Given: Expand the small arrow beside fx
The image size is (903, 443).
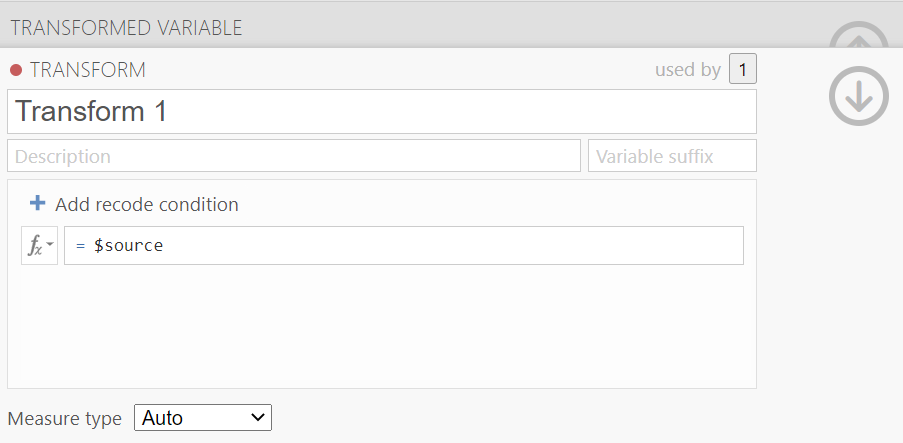Looking at the screenshot, I should (50, 244).
